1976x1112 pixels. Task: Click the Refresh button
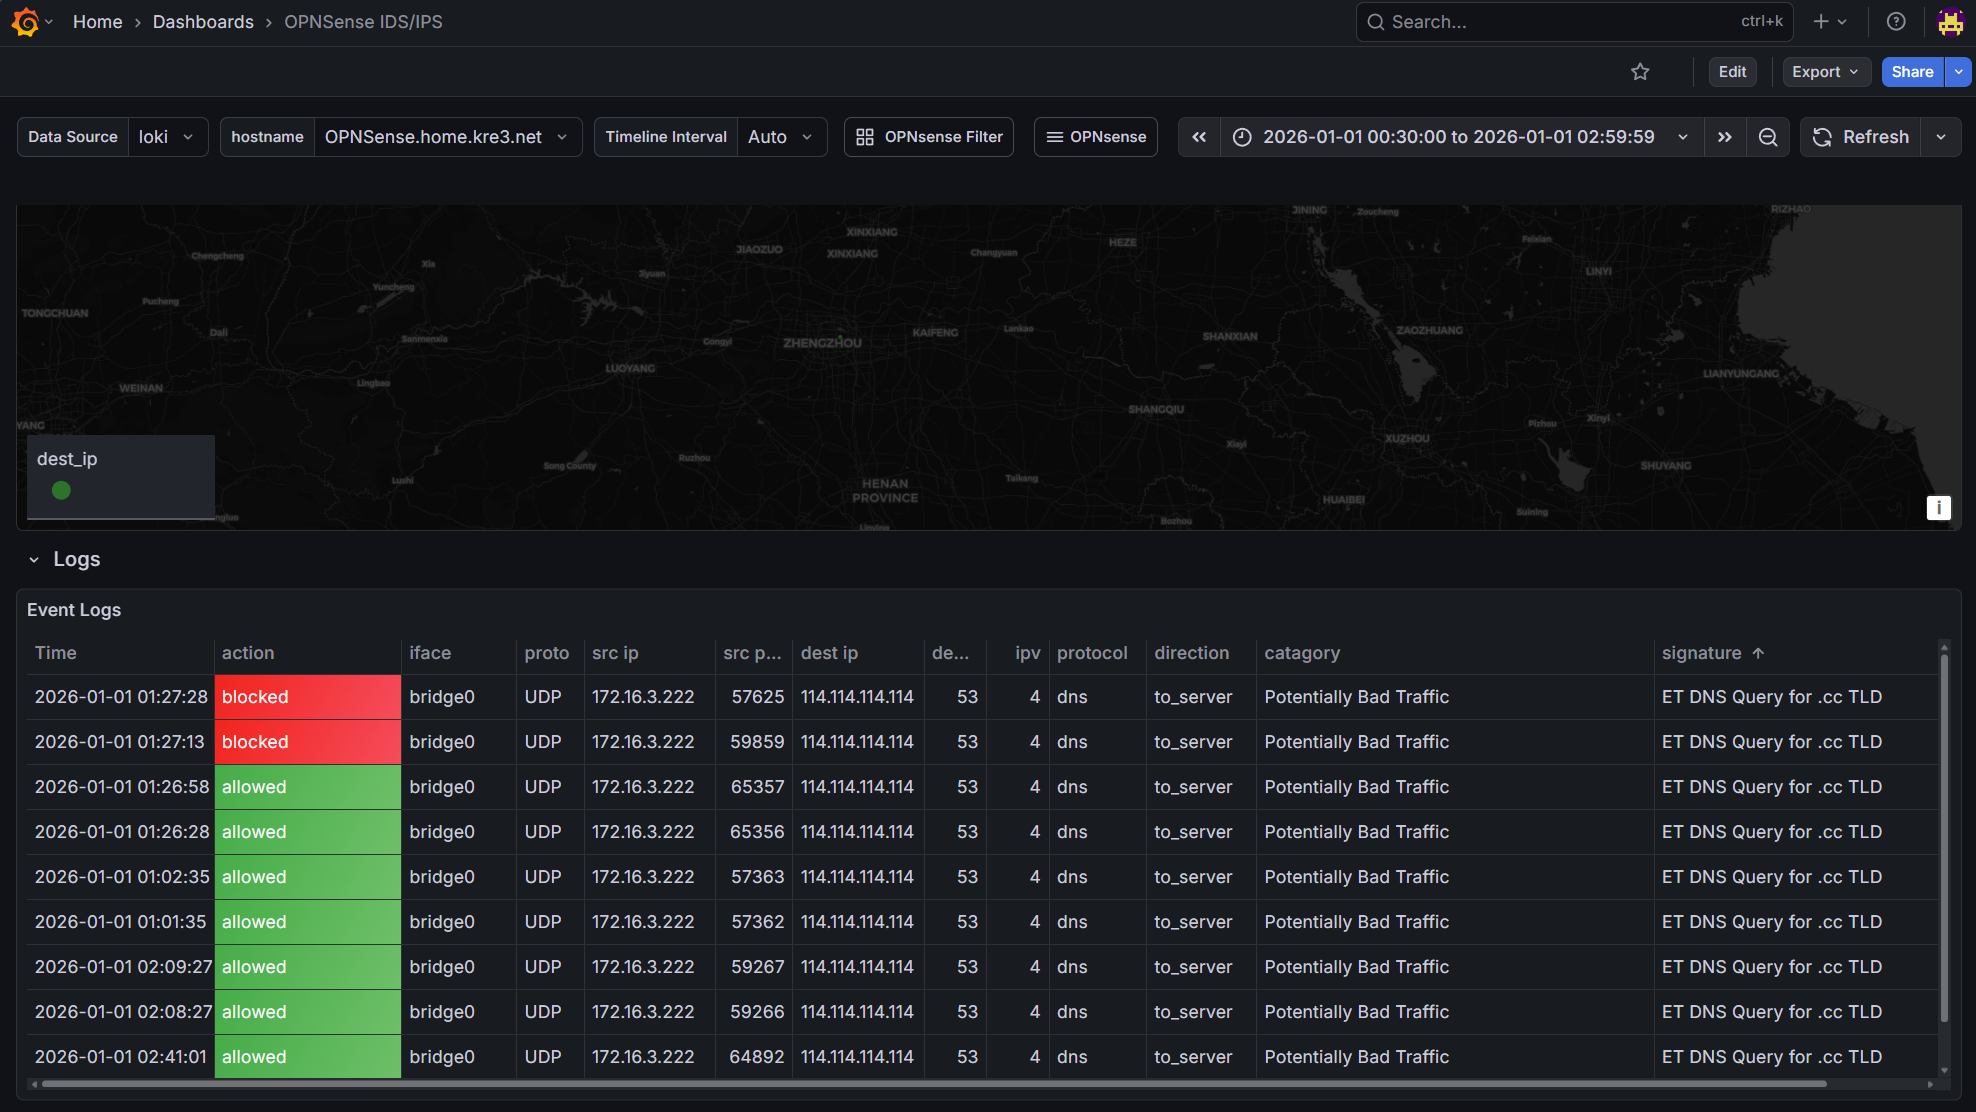(x=1861, y=137)
